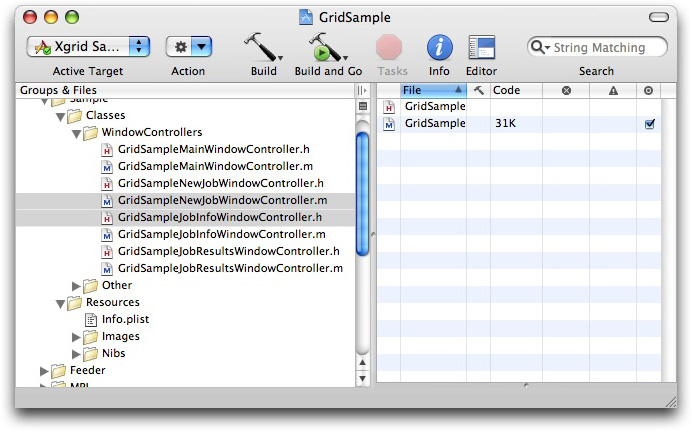Click the scroll up arrow
This screenshot has height=433, width=692.
(362, 363)
